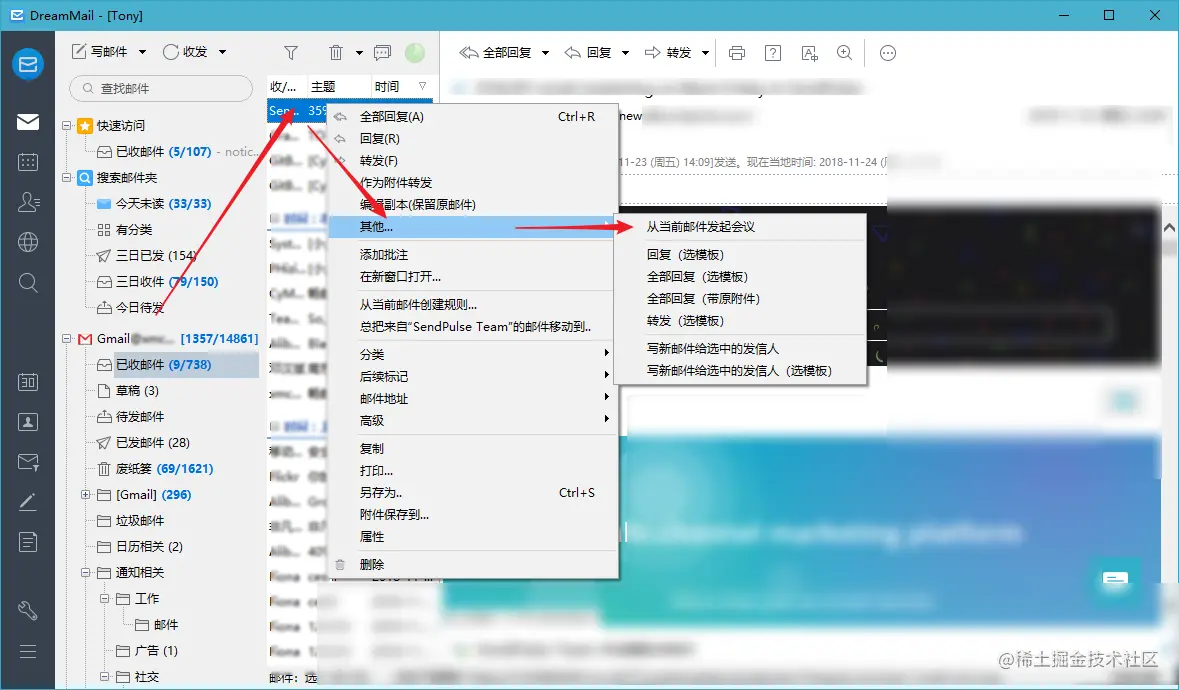Choose 写新邮件给选中的发信人 submenu entry
Image resolution: width=1179 pixels, height=690 pixels.
pyautogui.click(x=740, y=349)
